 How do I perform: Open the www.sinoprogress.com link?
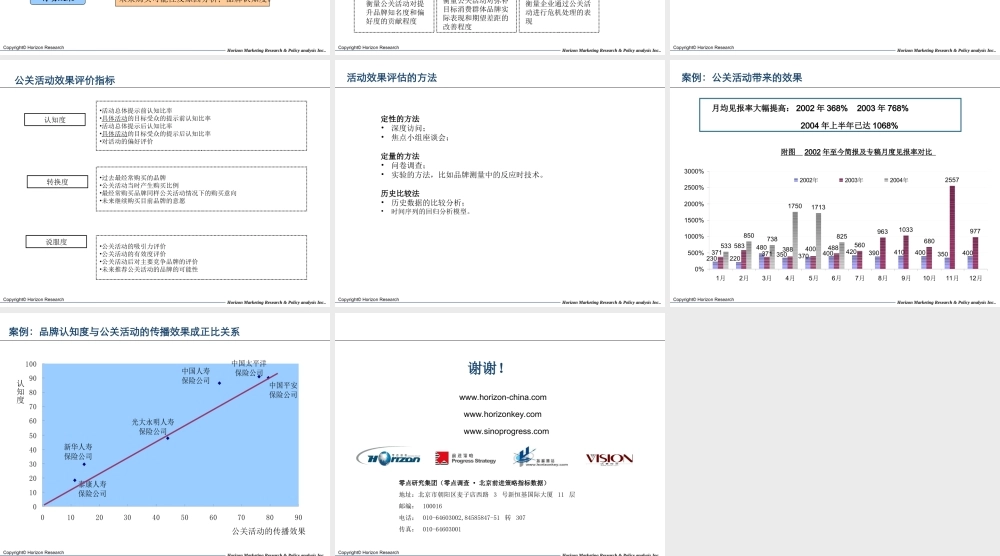point(506,432)
